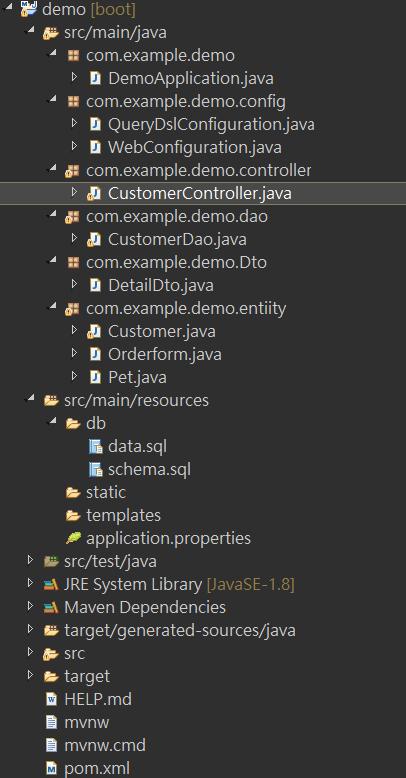Click the HELP.md document icon
The width and height of the screenshot is (406, 778).
tap(51, 699)
